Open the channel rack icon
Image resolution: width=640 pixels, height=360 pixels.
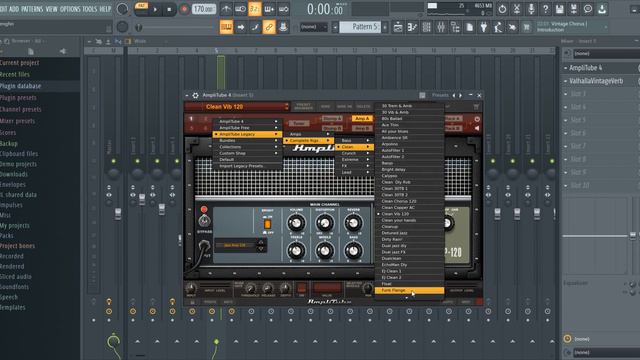tap(427, 27)
